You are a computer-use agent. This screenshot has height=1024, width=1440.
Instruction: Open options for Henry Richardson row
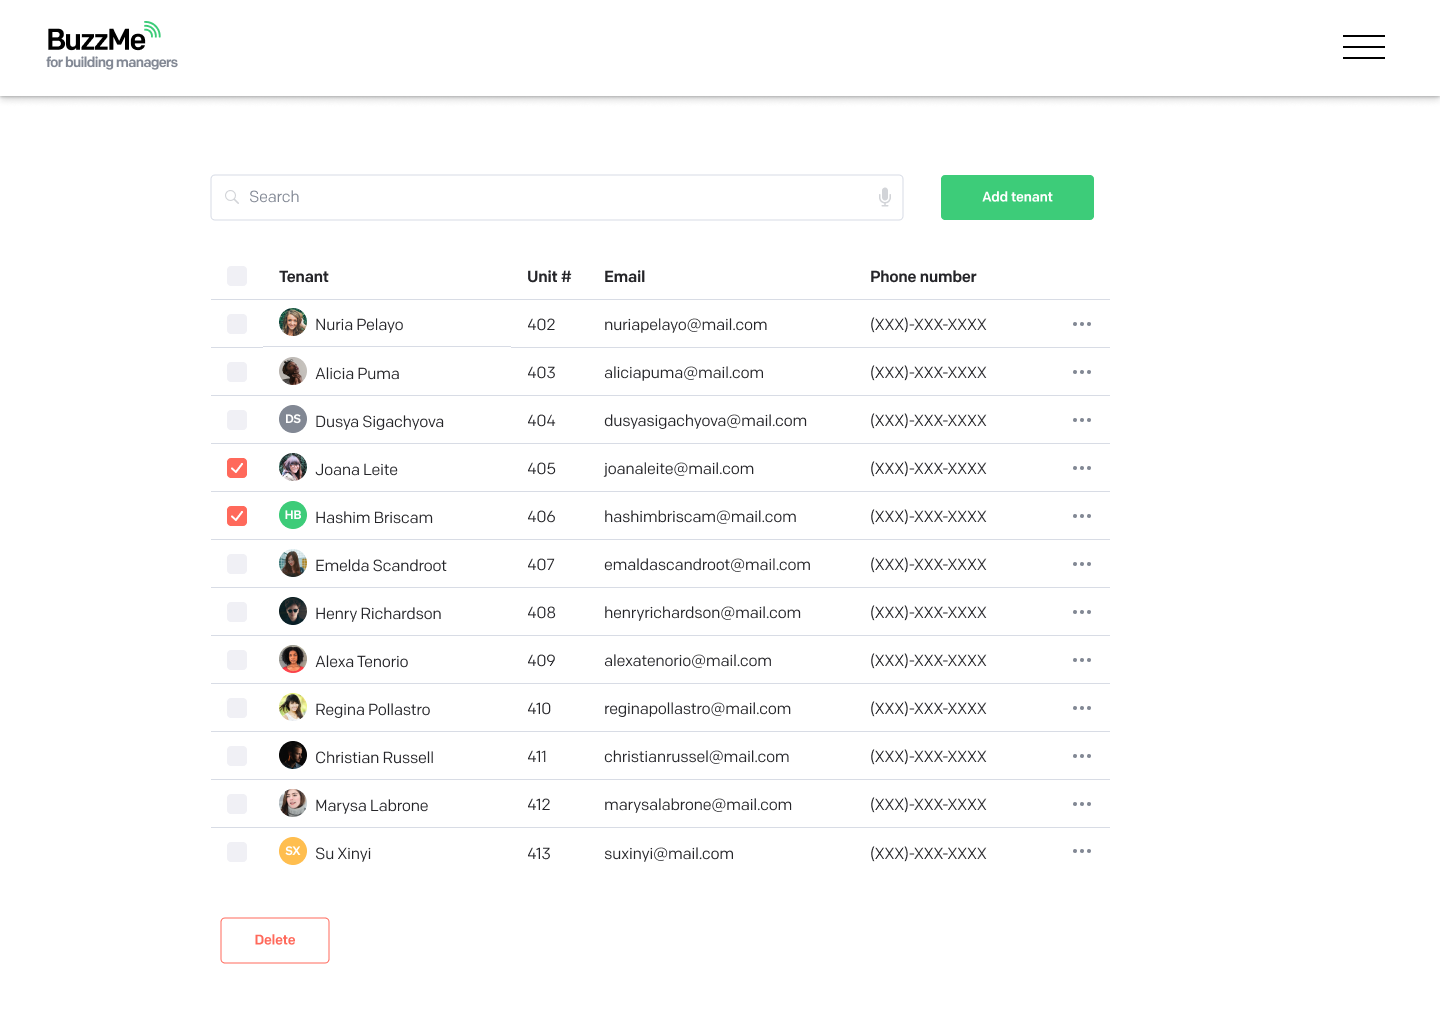pos(1082,612)
